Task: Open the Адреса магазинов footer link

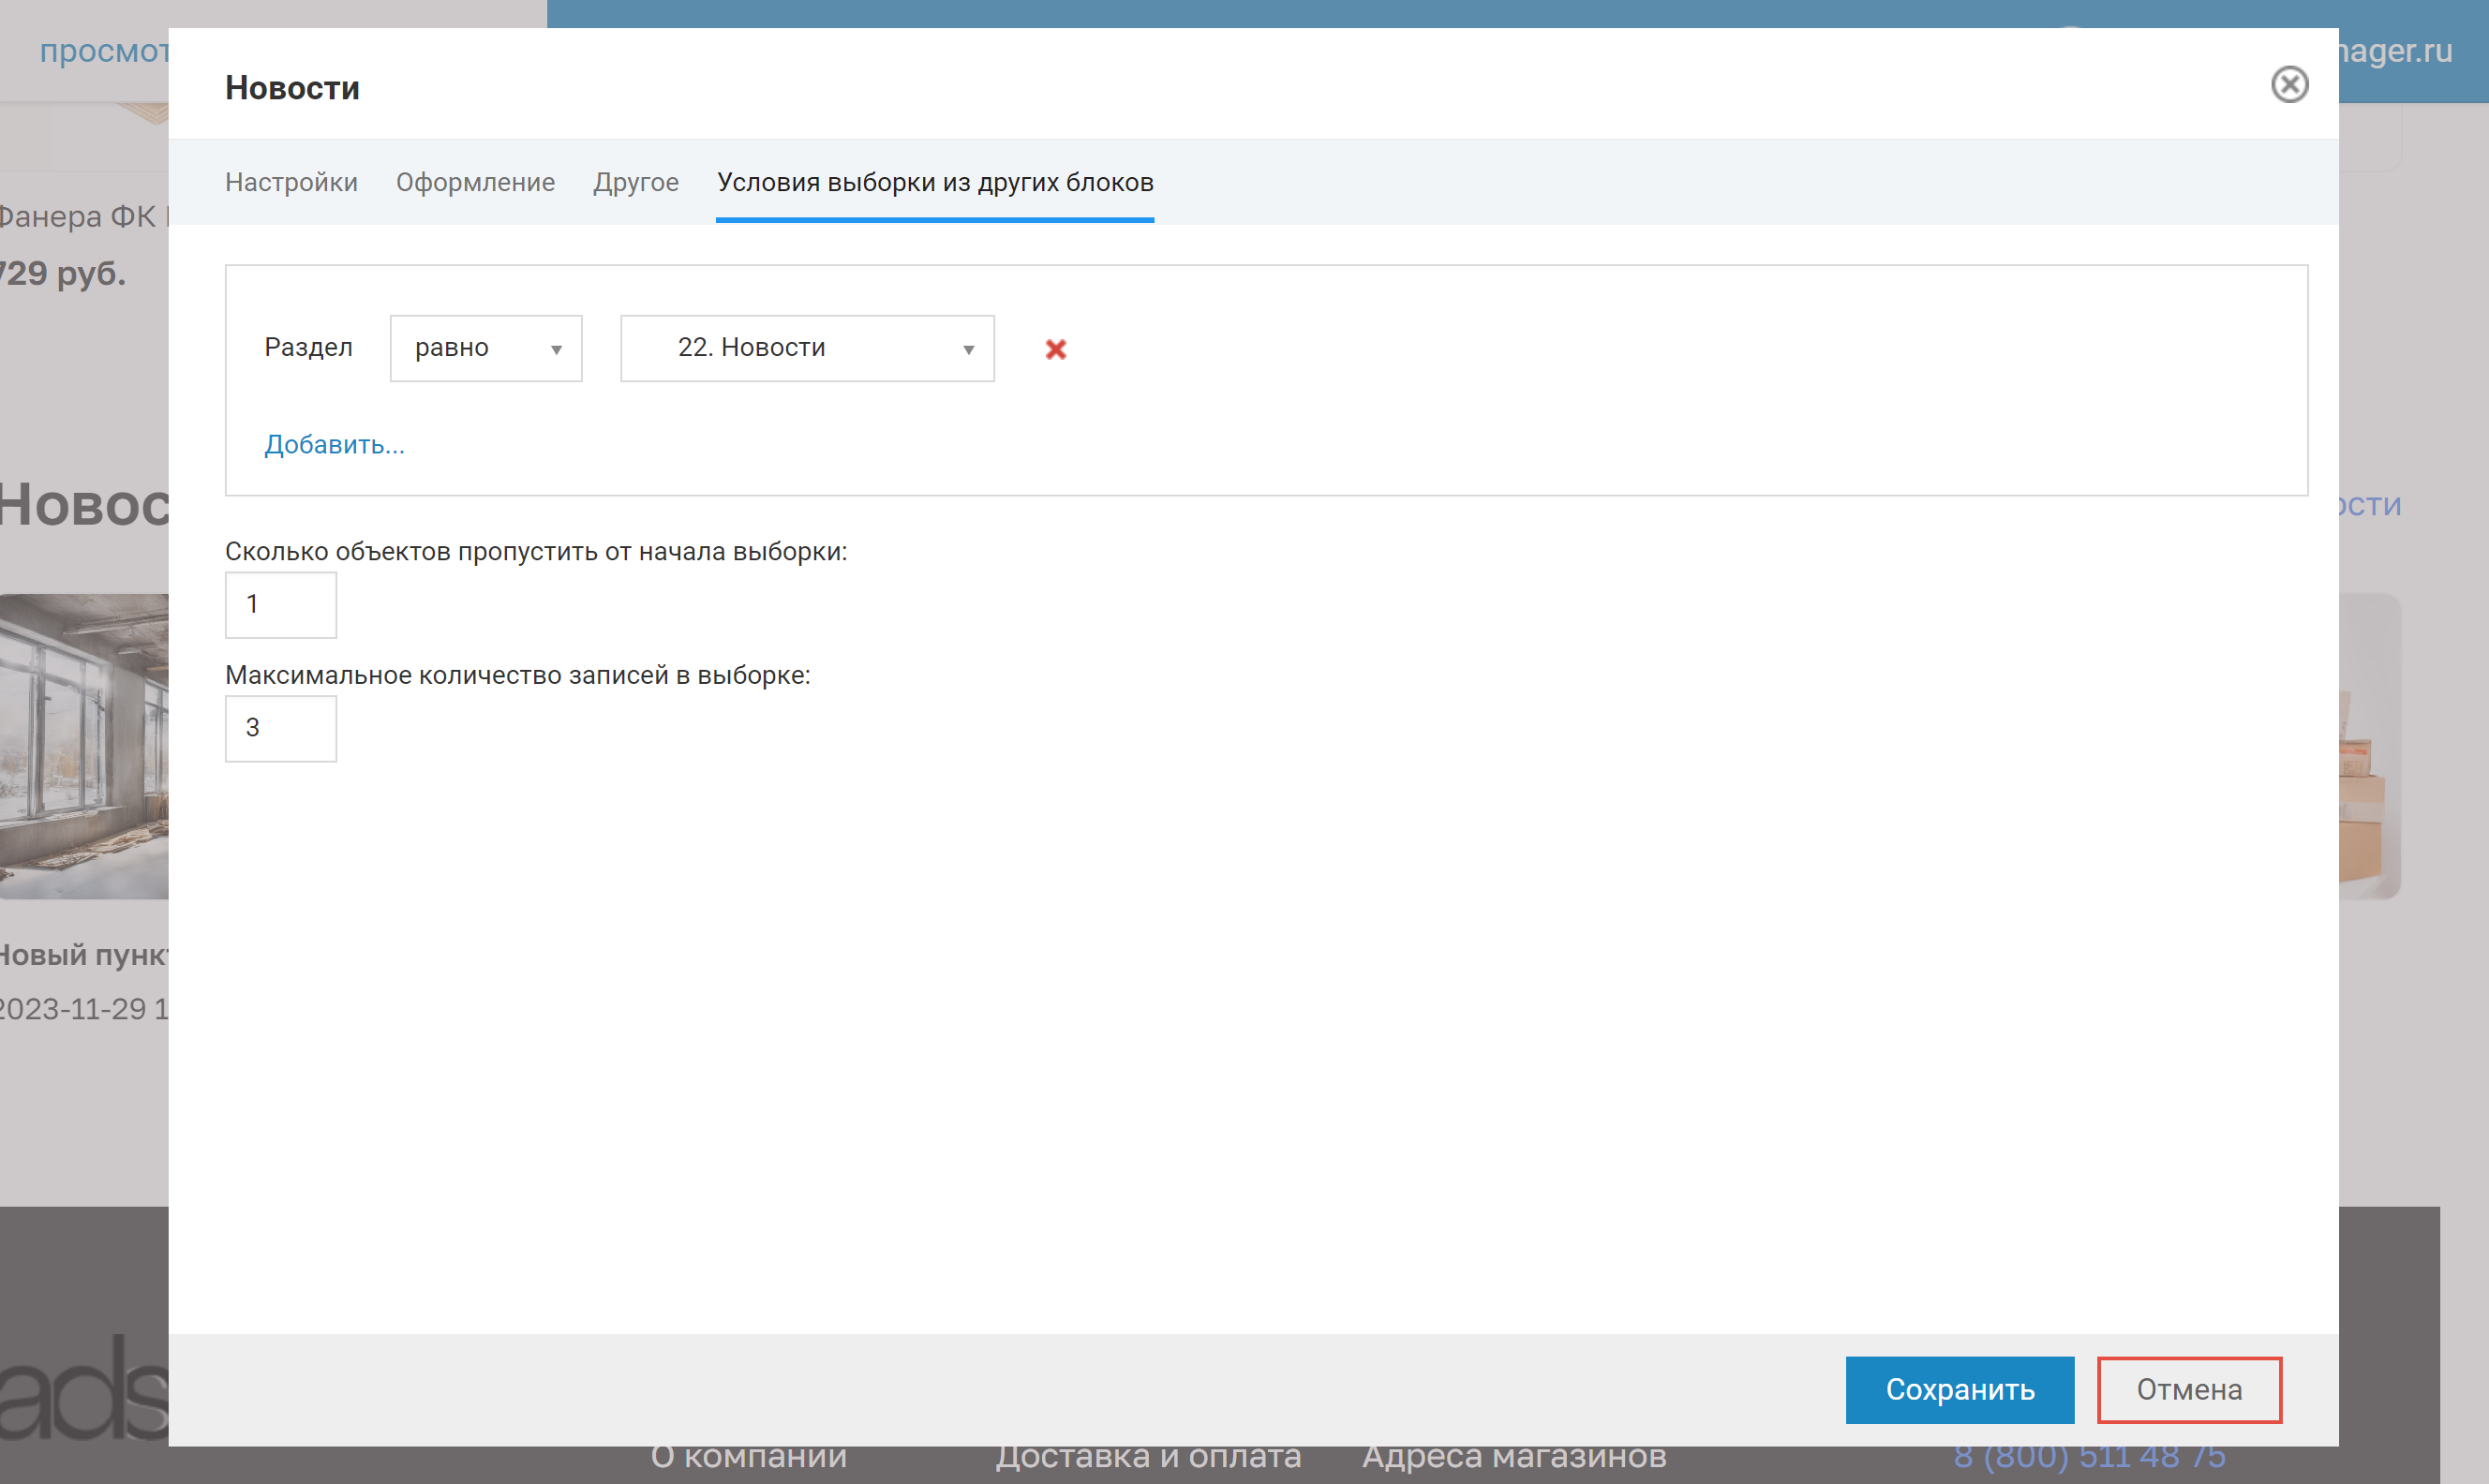Action: click(1513, 1458)
